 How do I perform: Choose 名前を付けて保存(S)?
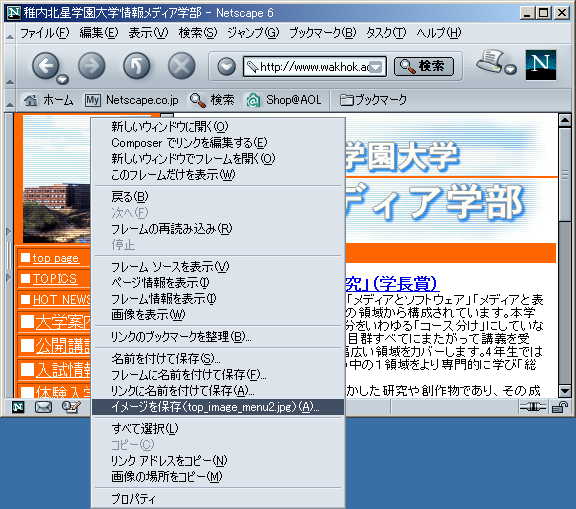pyautogui.click(x=218, y=359)
